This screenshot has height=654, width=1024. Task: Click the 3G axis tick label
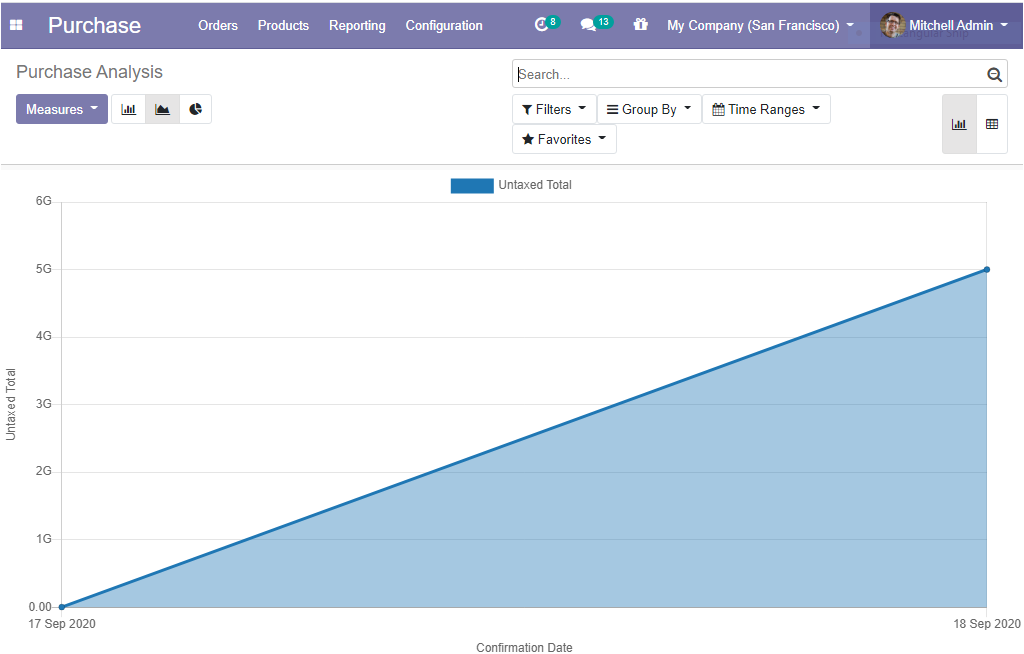[x=44, y=404]
